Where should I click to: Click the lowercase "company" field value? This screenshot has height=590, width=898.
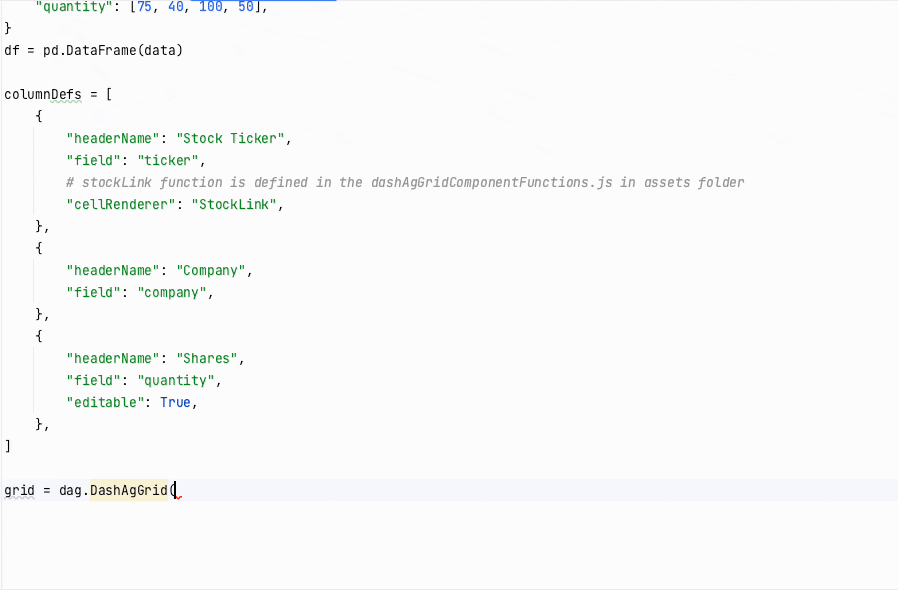171,293
